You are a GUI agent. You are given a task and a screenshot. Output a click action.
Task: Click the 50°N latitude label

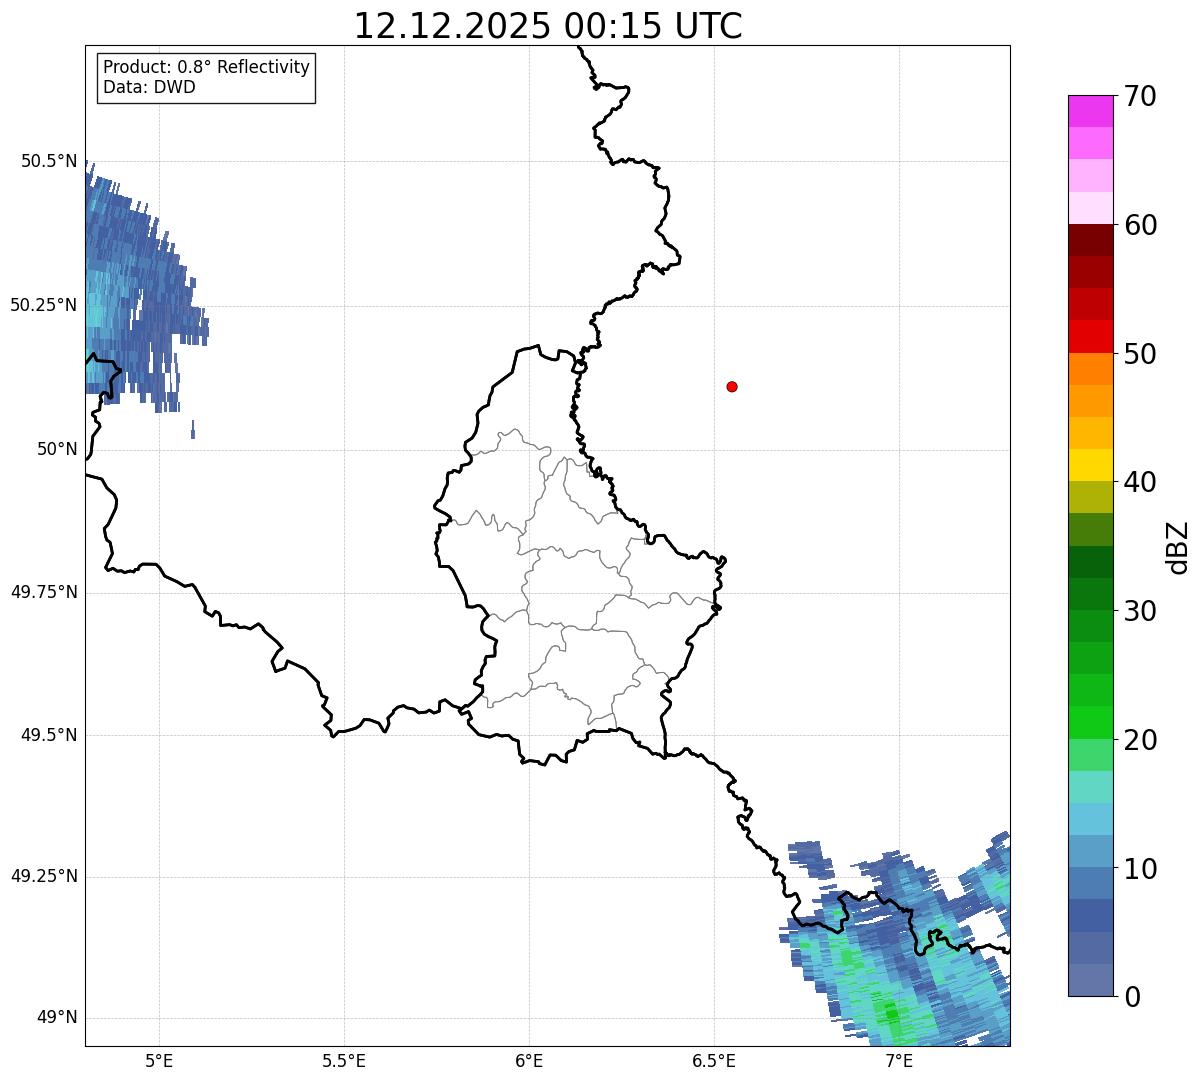[58, 449]
